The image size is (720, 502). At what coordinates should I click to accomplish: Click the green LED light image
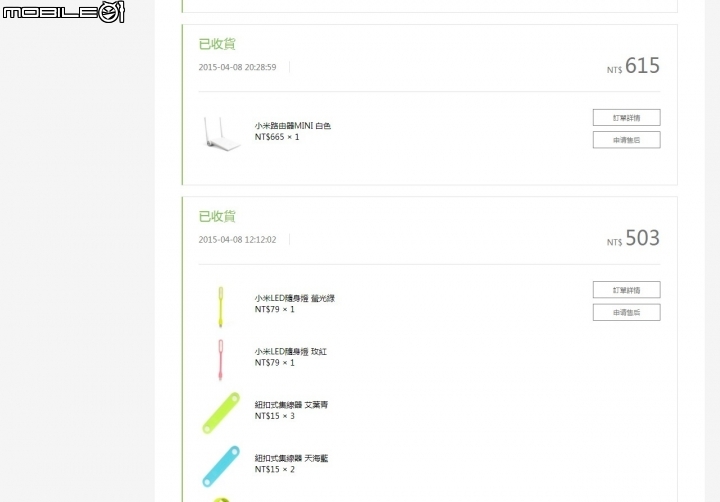pos(220,305)
